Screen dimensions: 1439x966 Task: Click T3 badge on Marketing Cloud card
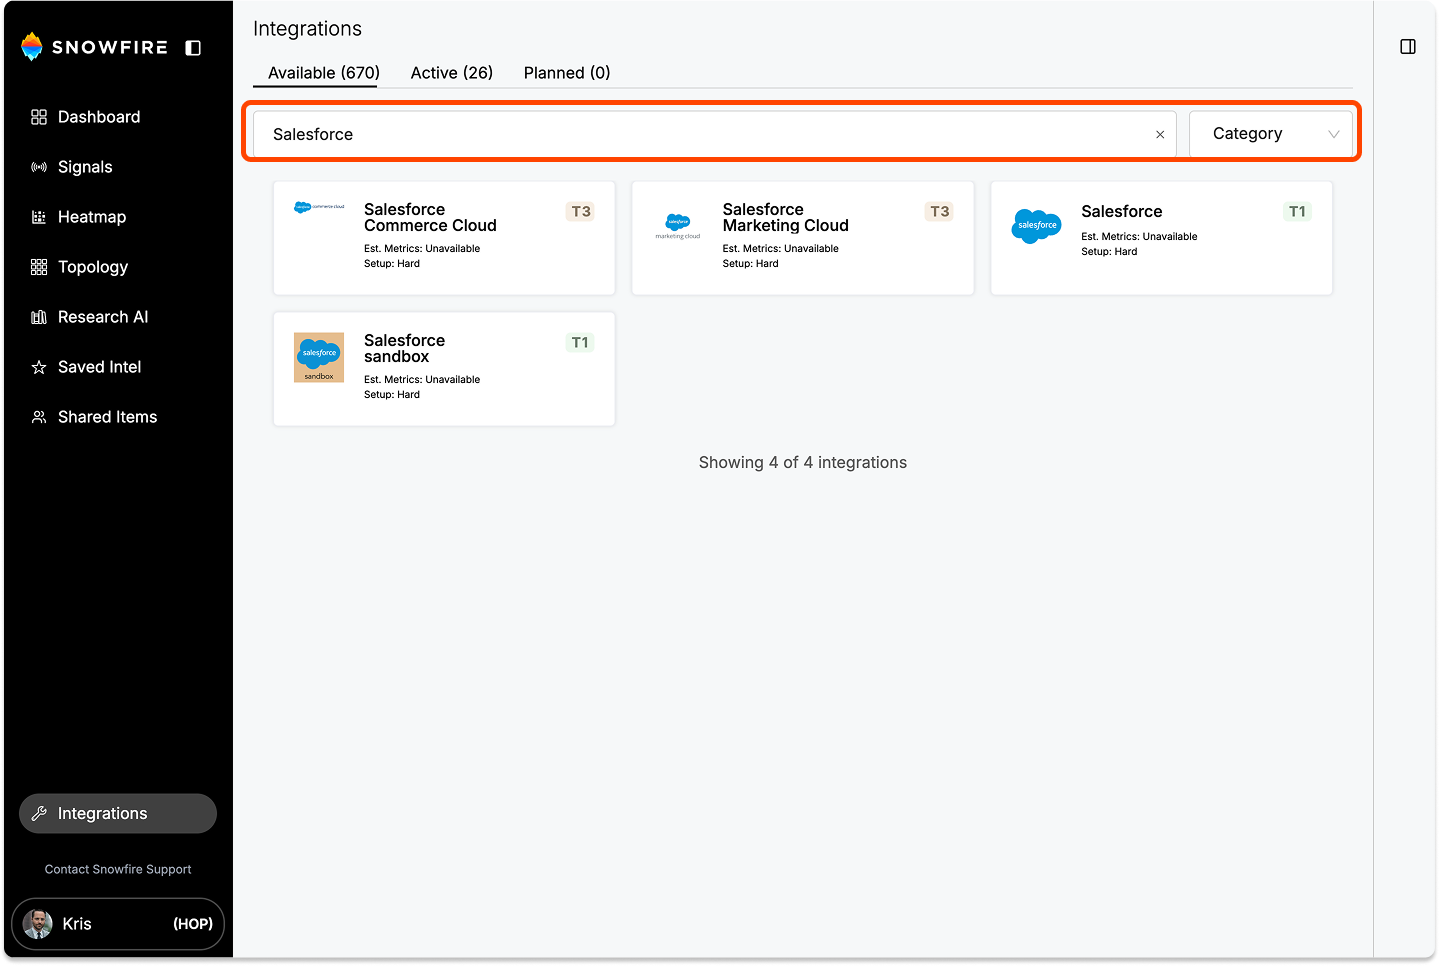(x=939, y=211)
